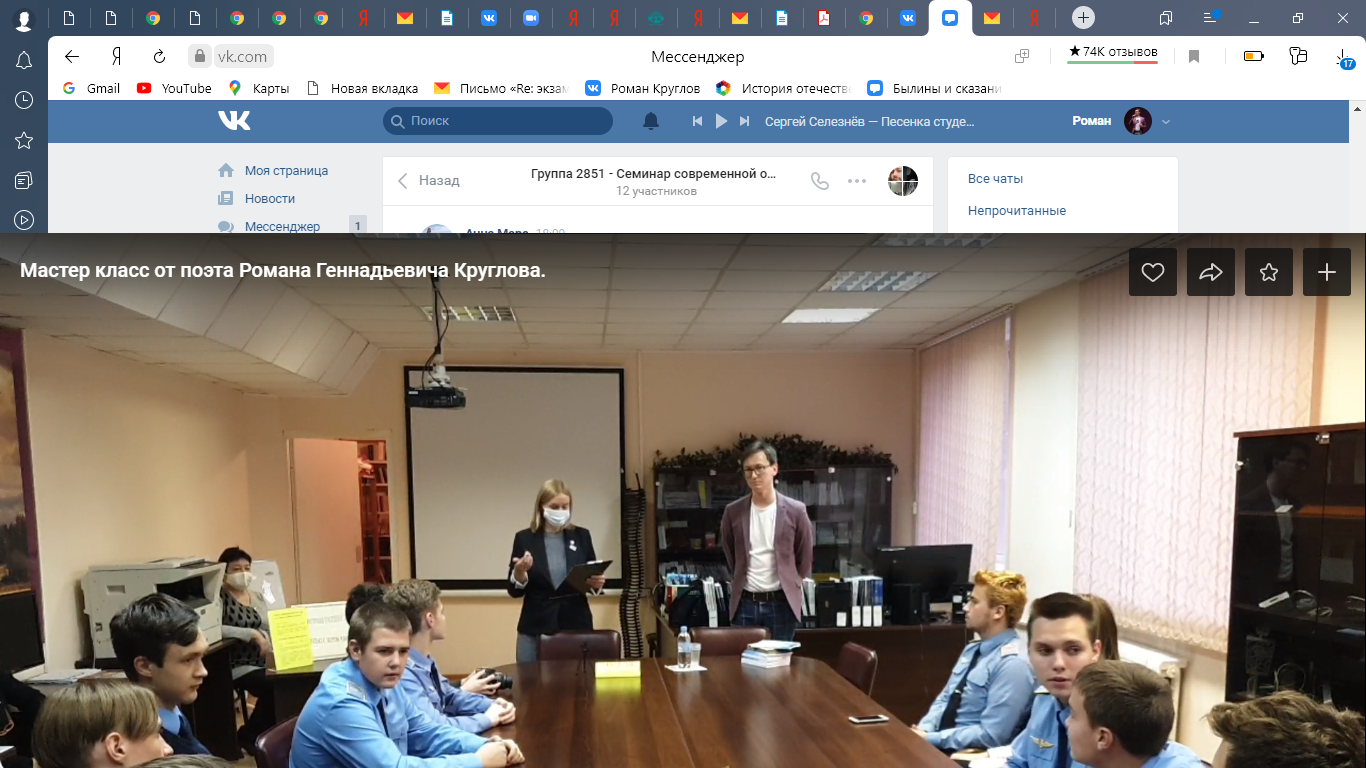Click the Мессенджер unread badge
Viewport: 1366px width, 768px height.
[x=357, y=226]
